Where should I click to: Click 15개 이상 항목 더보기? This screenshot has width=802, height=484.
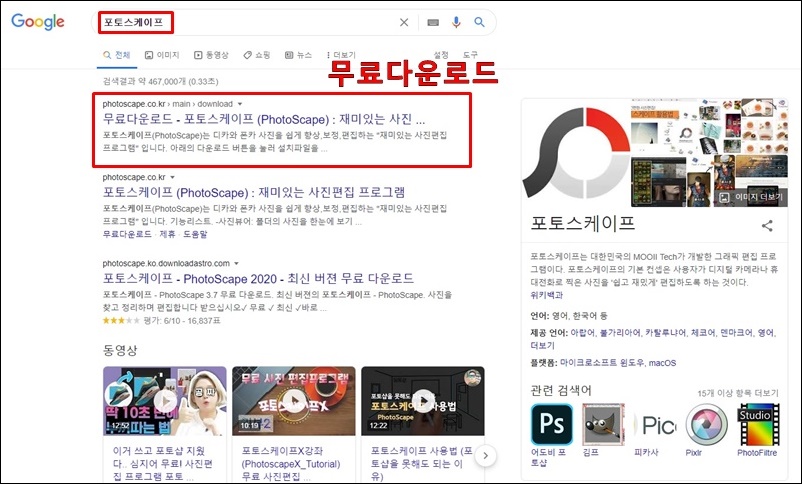coord(738,393)
